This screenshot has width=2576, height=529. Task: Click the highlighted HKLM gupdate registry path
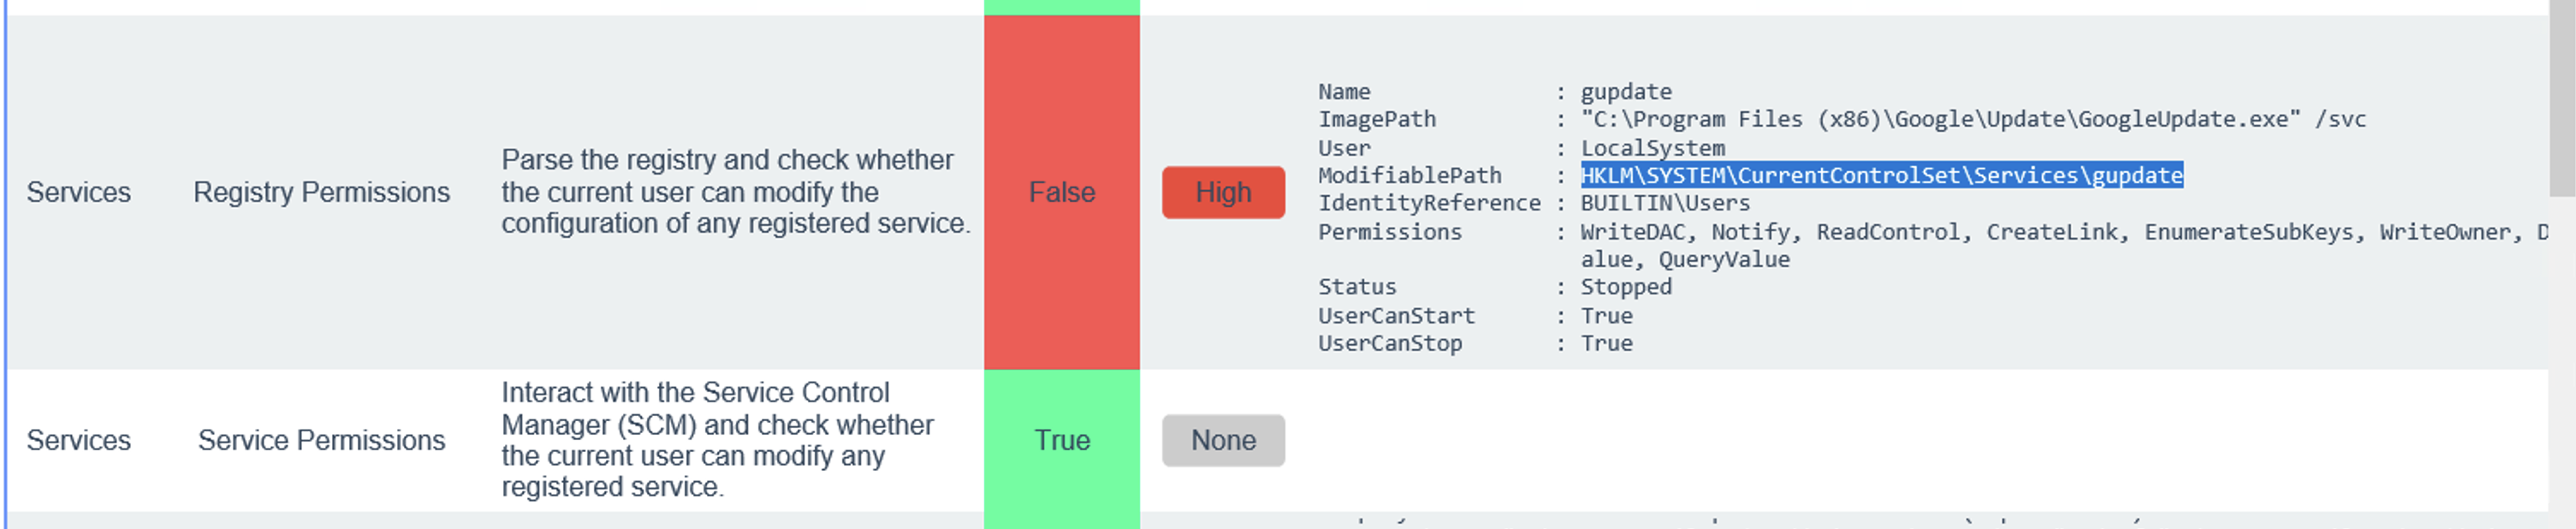1881,176
